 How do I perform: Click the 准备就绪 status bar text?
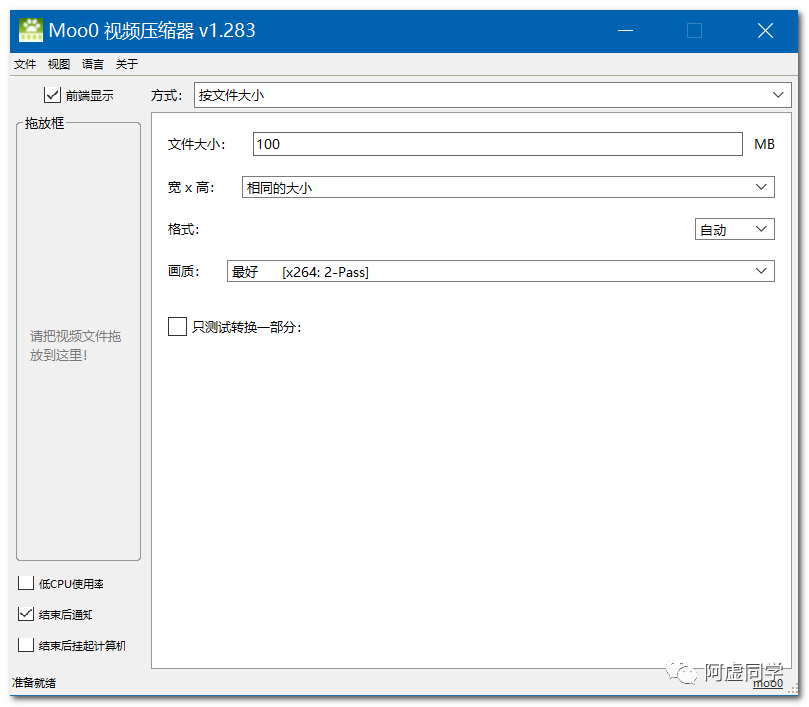34,683
